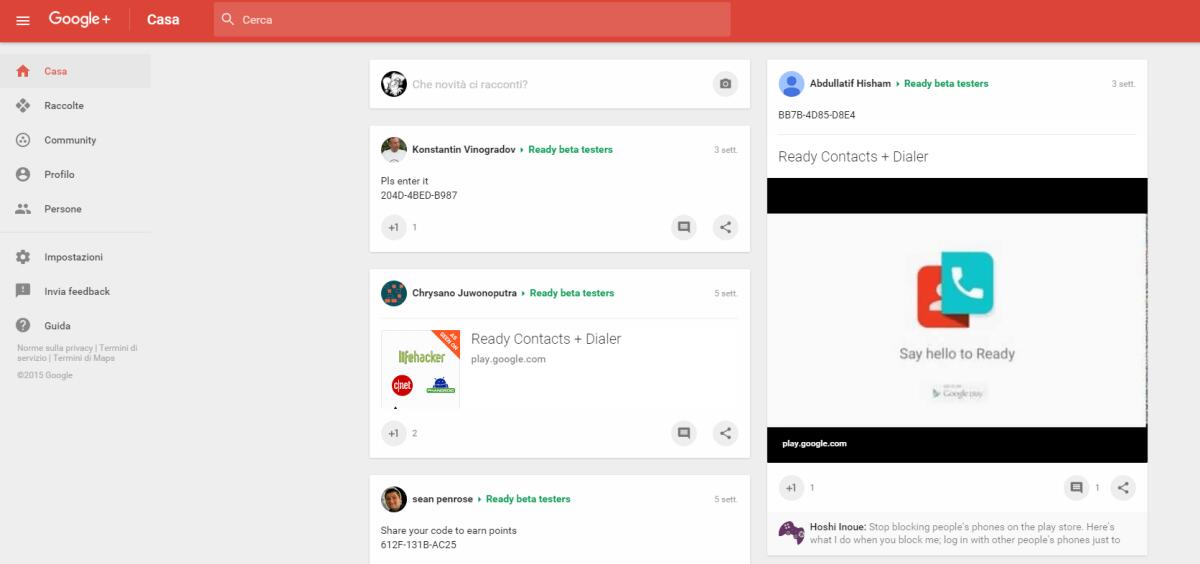Open Ready Contacts + Dialer link in Chrysano's post

[x=546, y=339]
